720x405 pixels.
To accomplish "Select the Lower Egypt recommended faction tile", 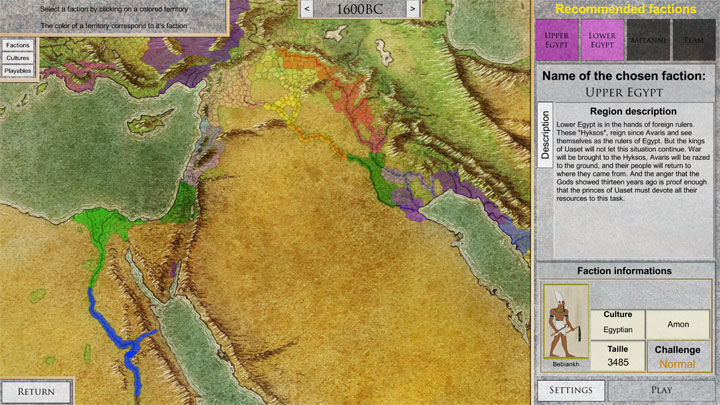I will coord(602,42).
